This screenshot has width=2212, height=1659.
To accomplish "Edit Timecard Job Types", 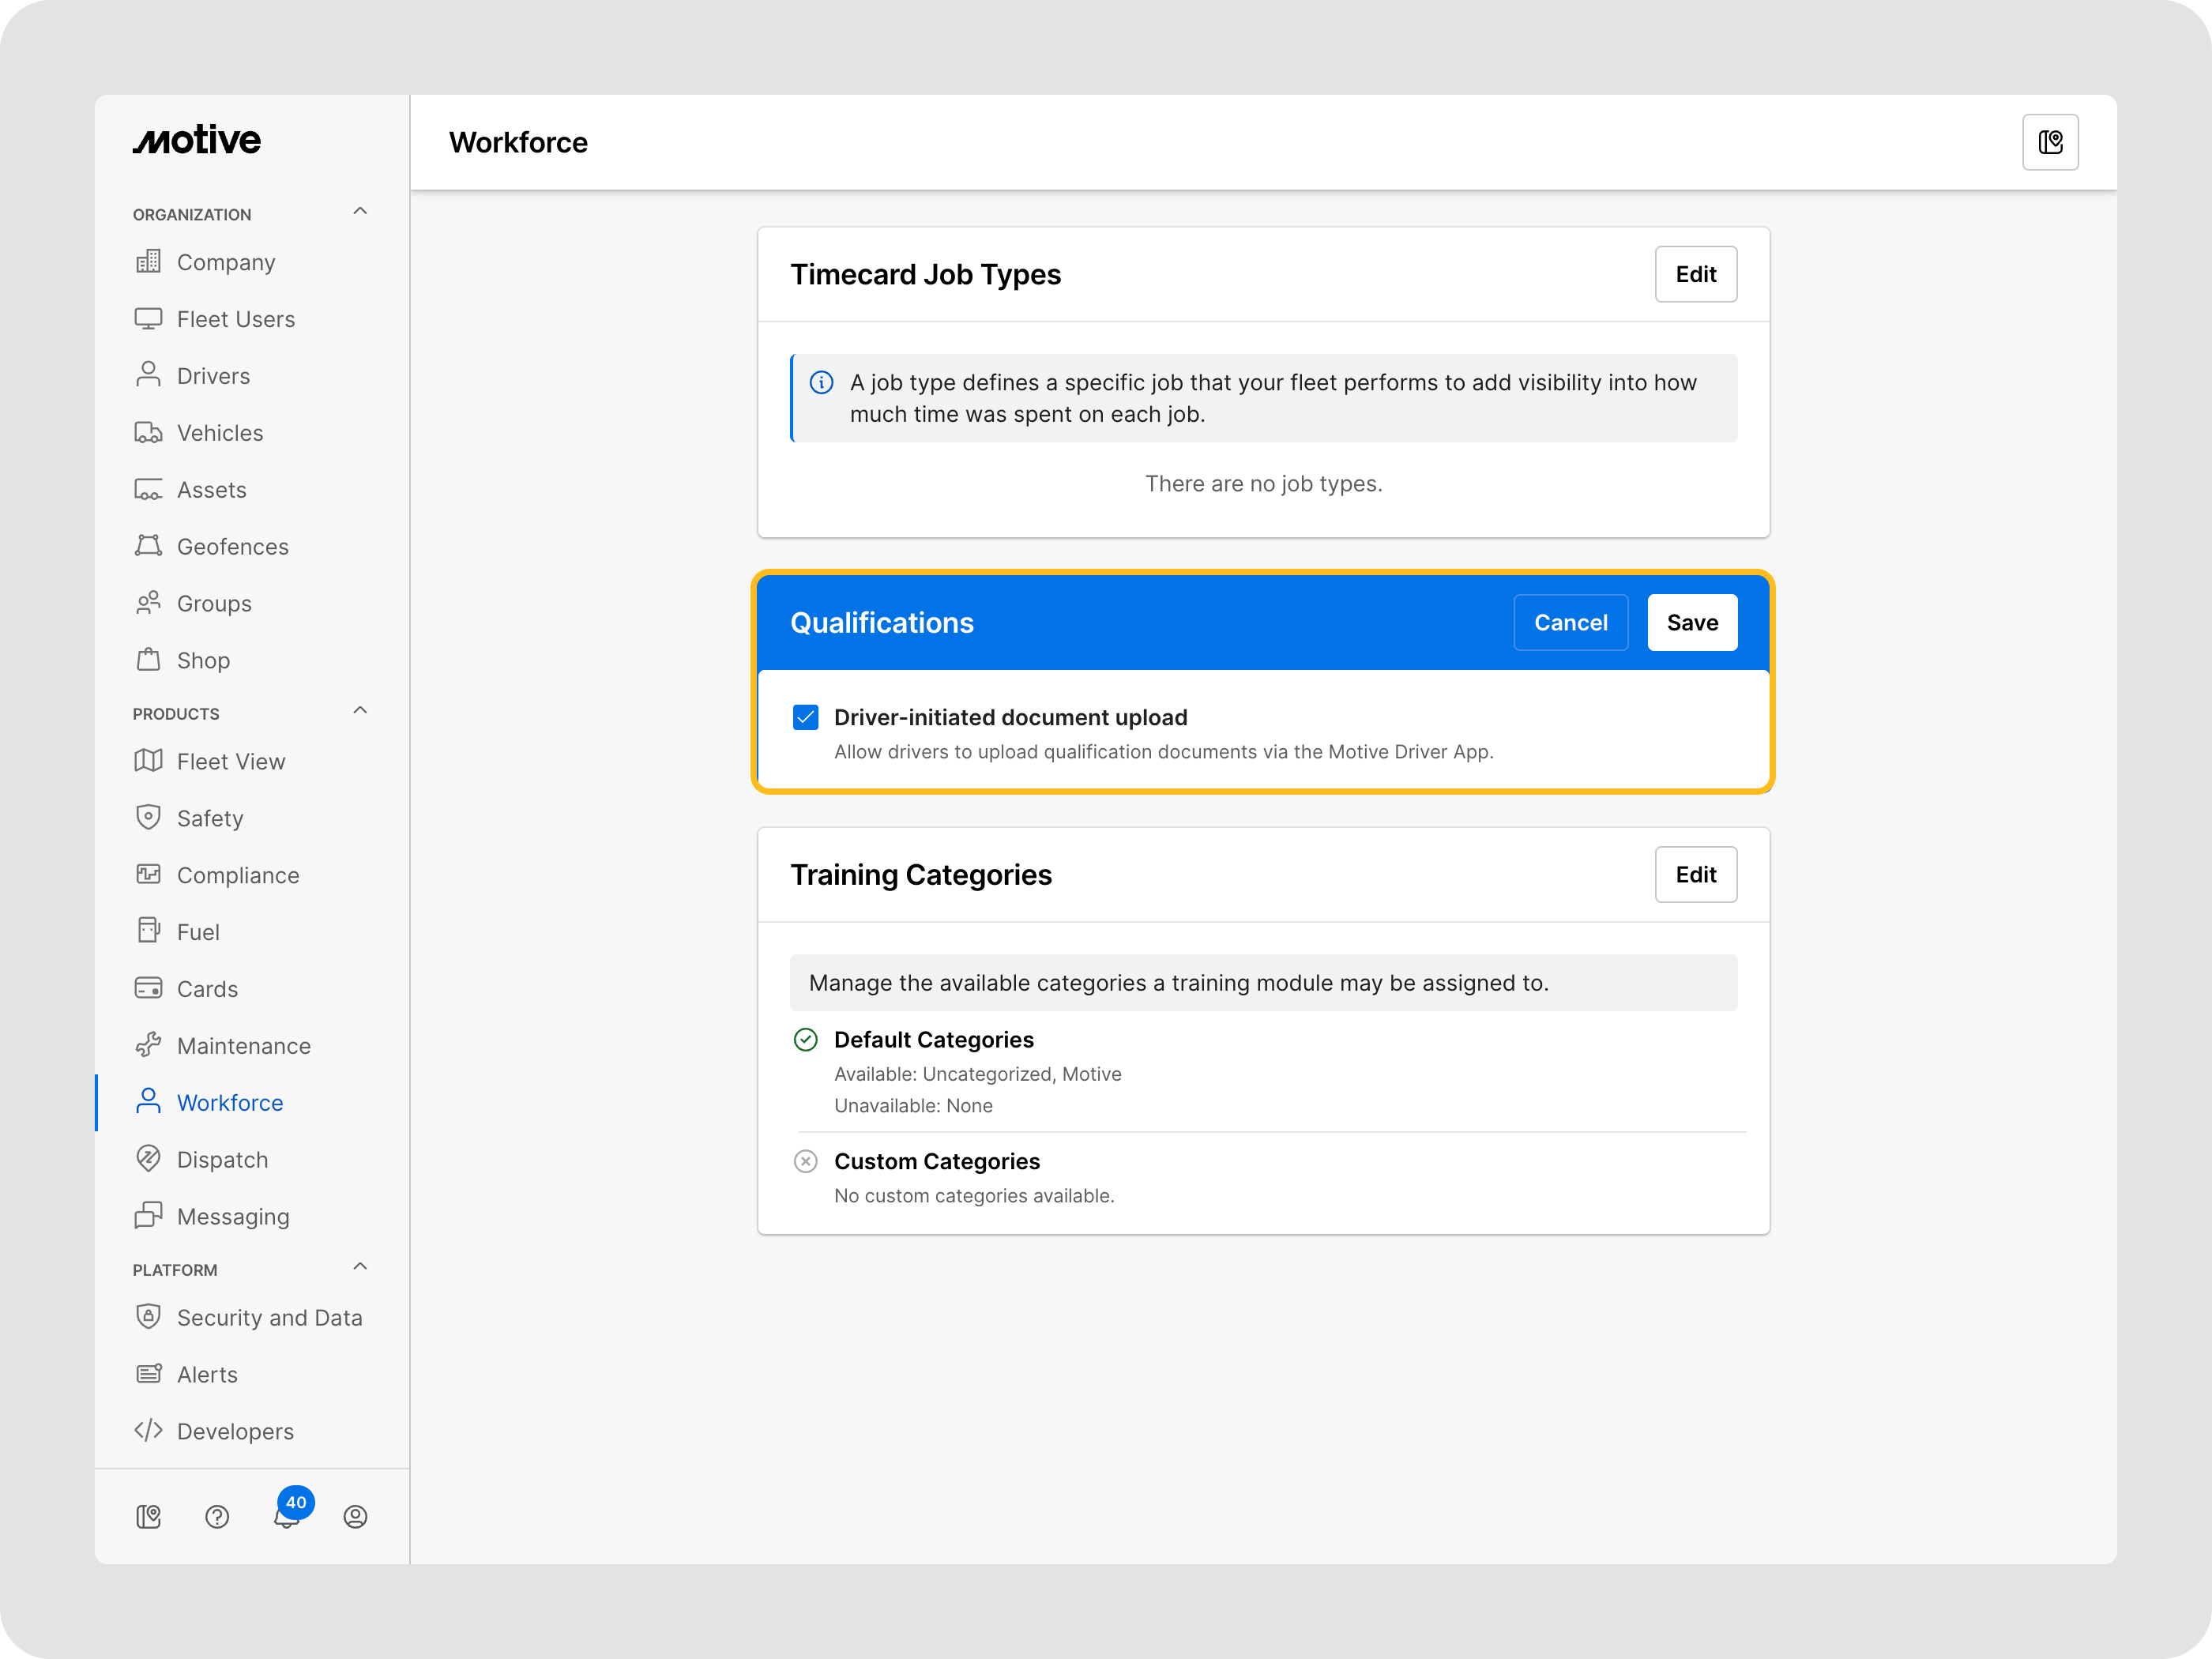I will 1695,274.
